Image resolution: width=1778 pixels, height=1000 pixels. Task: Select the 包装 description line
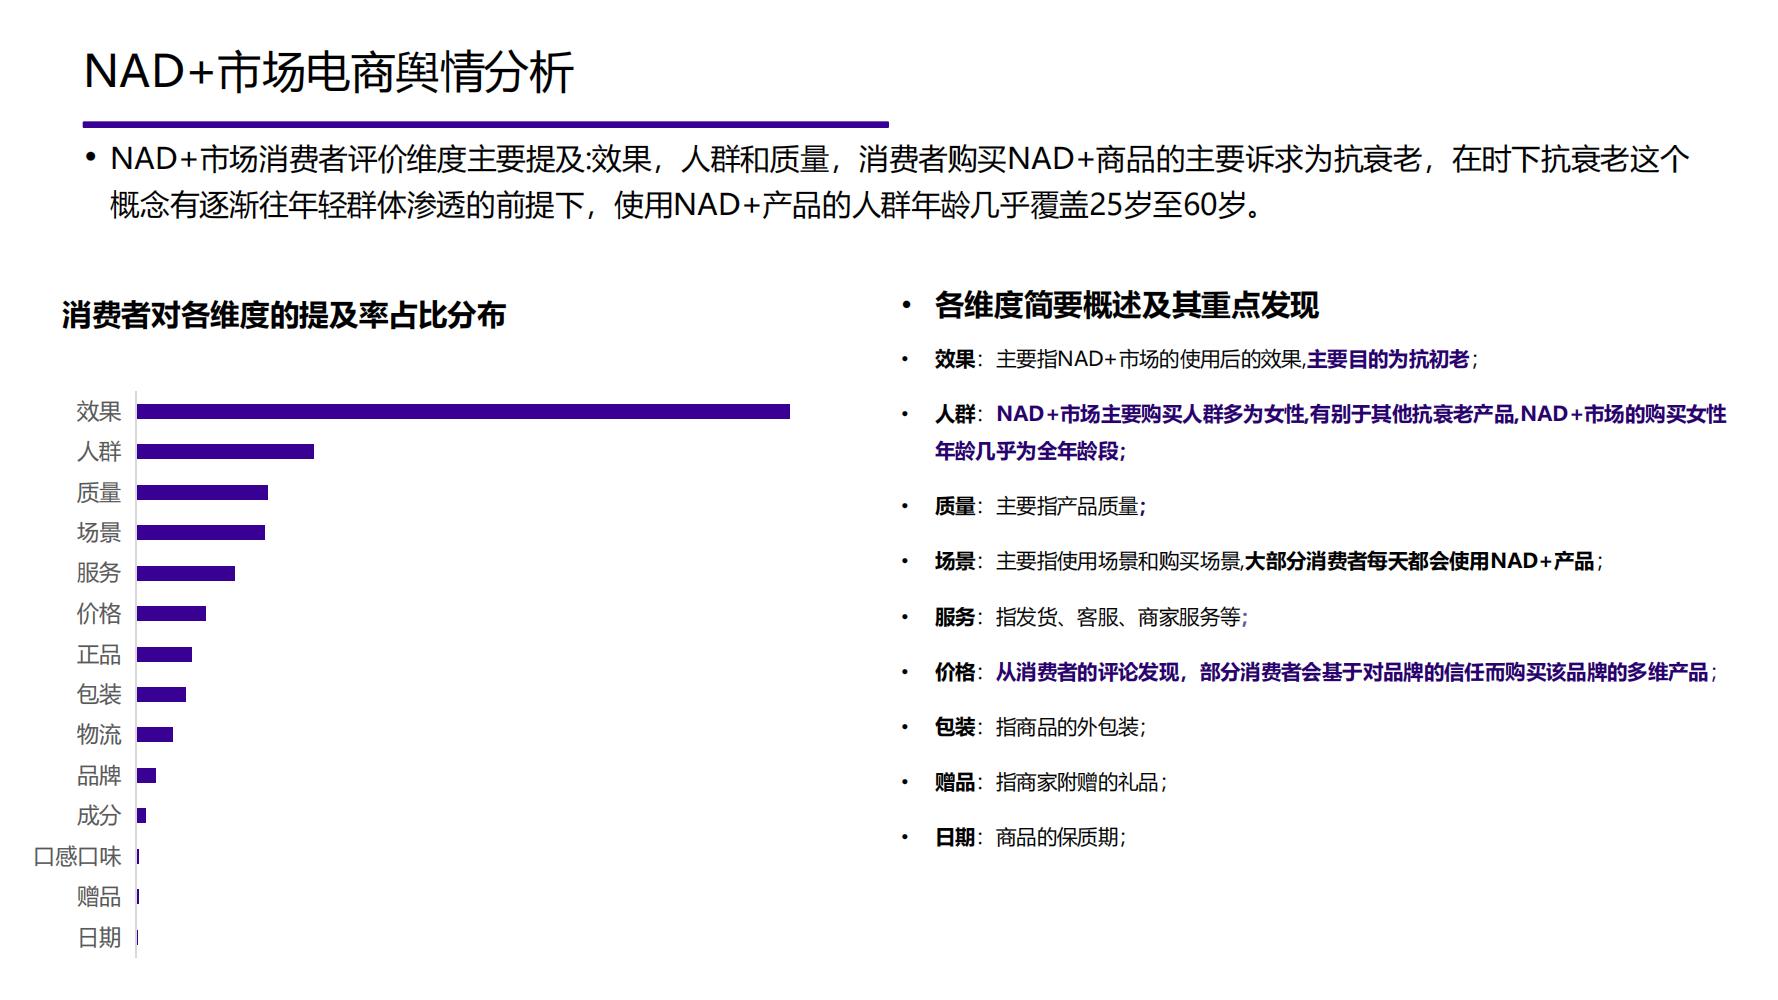click(x=1040, y=728)
